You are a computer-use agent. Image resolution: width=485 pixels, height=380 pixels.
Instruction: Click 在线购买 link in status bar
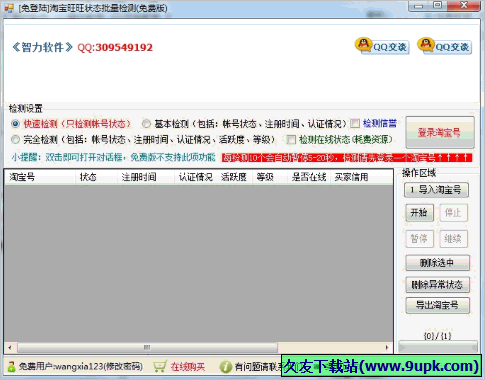pos(188,367)
